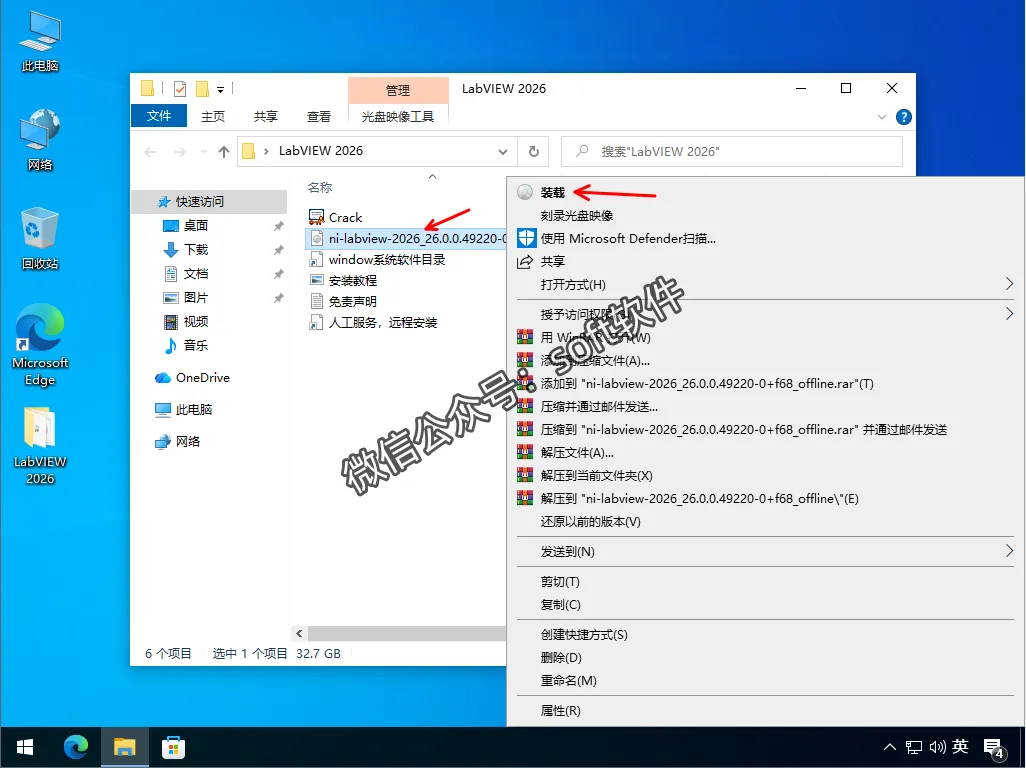
Task: Switch to the 主页 ribbon tab
Action: pyautogui.click(x=213, y=116)
